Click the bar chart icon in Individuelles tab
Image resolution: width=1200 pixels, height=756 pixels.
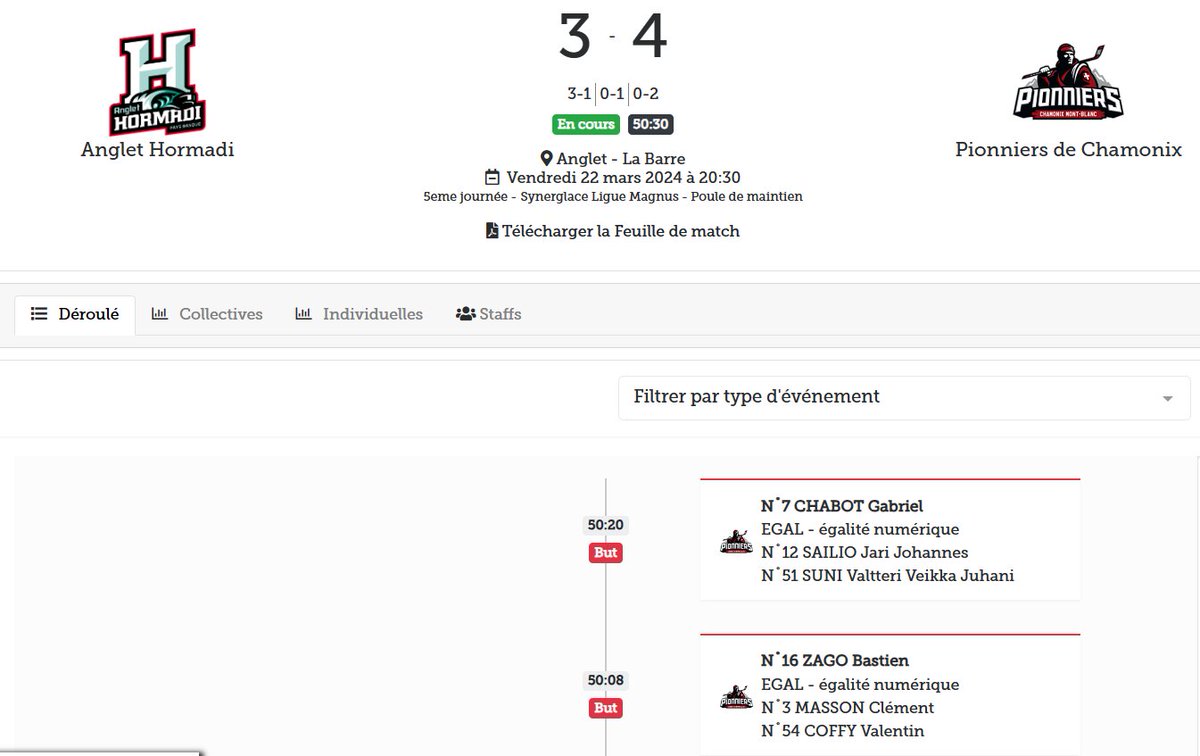(x=304, y=314)
